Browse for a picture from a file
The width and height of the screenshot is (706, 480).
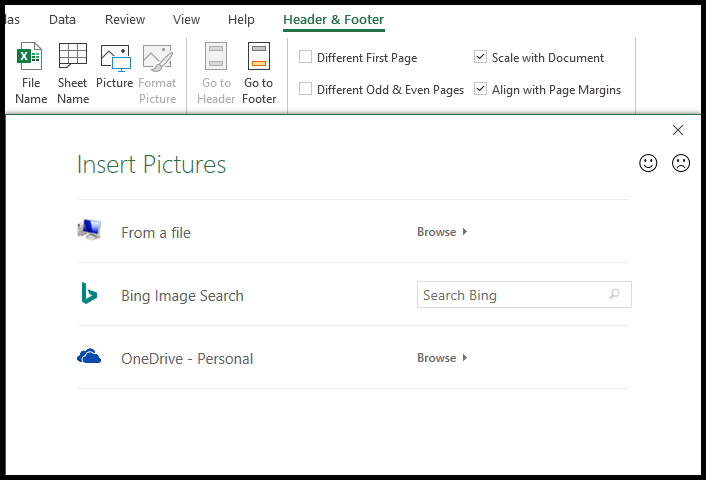[442, 232]
